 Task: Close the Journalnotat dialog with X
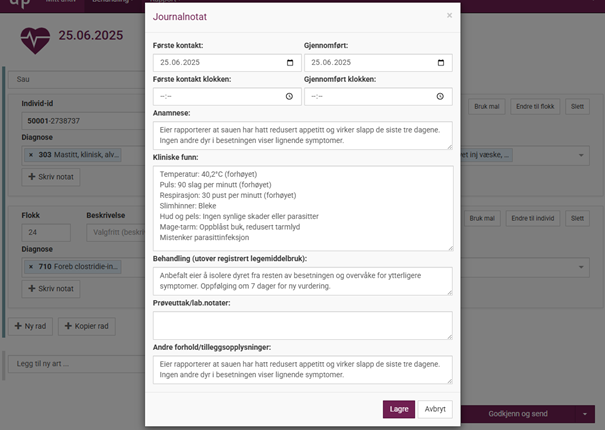[449, 15]
